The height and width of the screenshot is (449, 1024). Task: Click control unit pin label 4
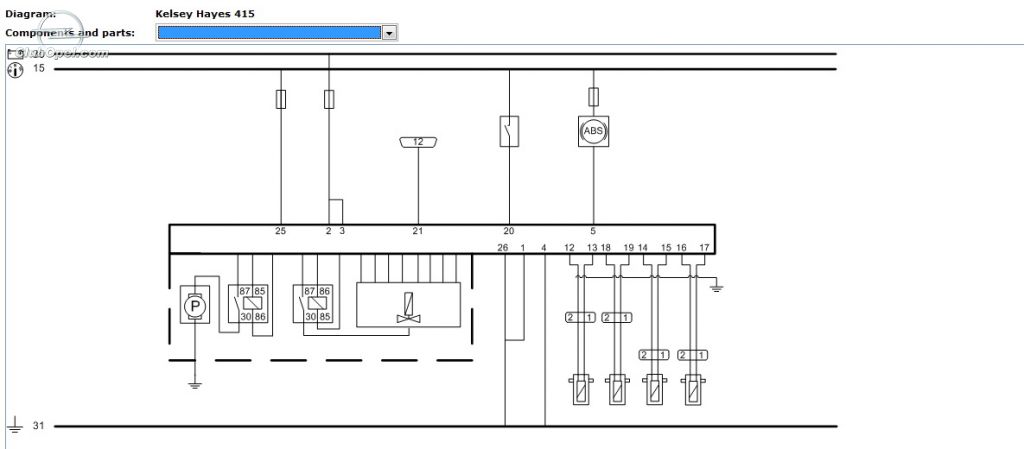pos(543,247)
